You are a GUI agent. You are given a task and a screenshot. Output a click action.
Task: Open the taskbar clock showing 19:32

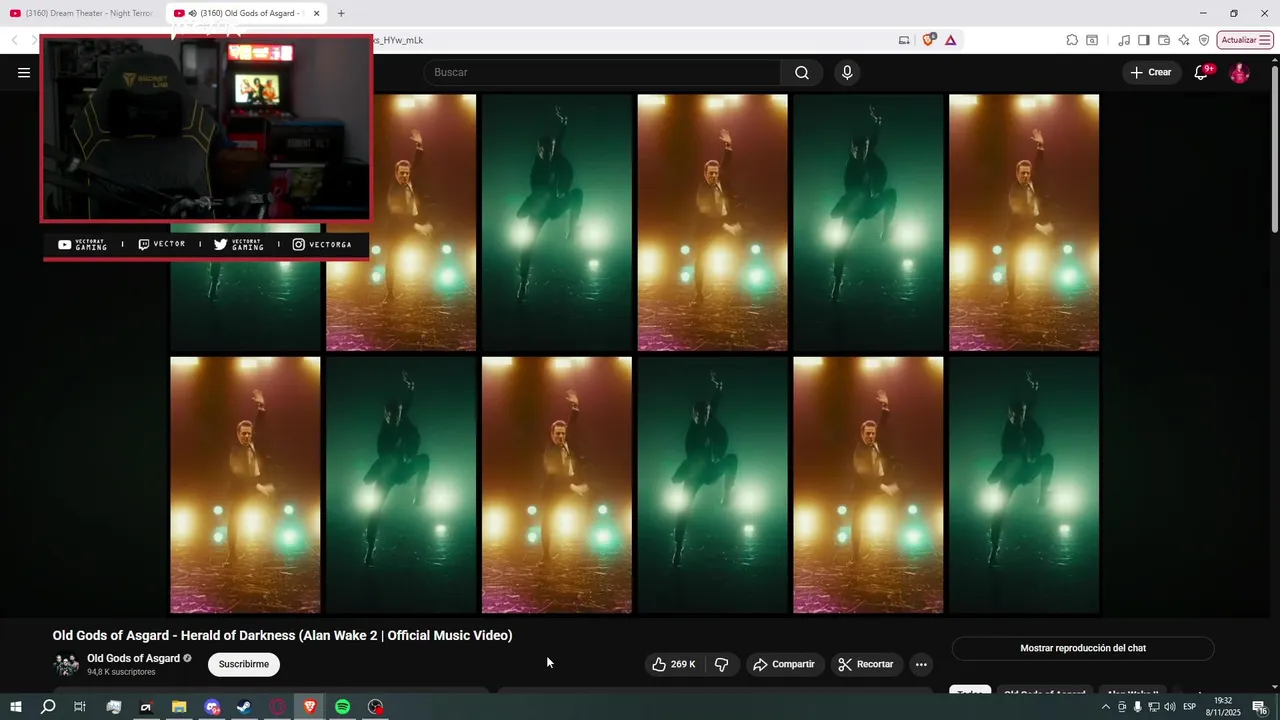pos(1223,707)
